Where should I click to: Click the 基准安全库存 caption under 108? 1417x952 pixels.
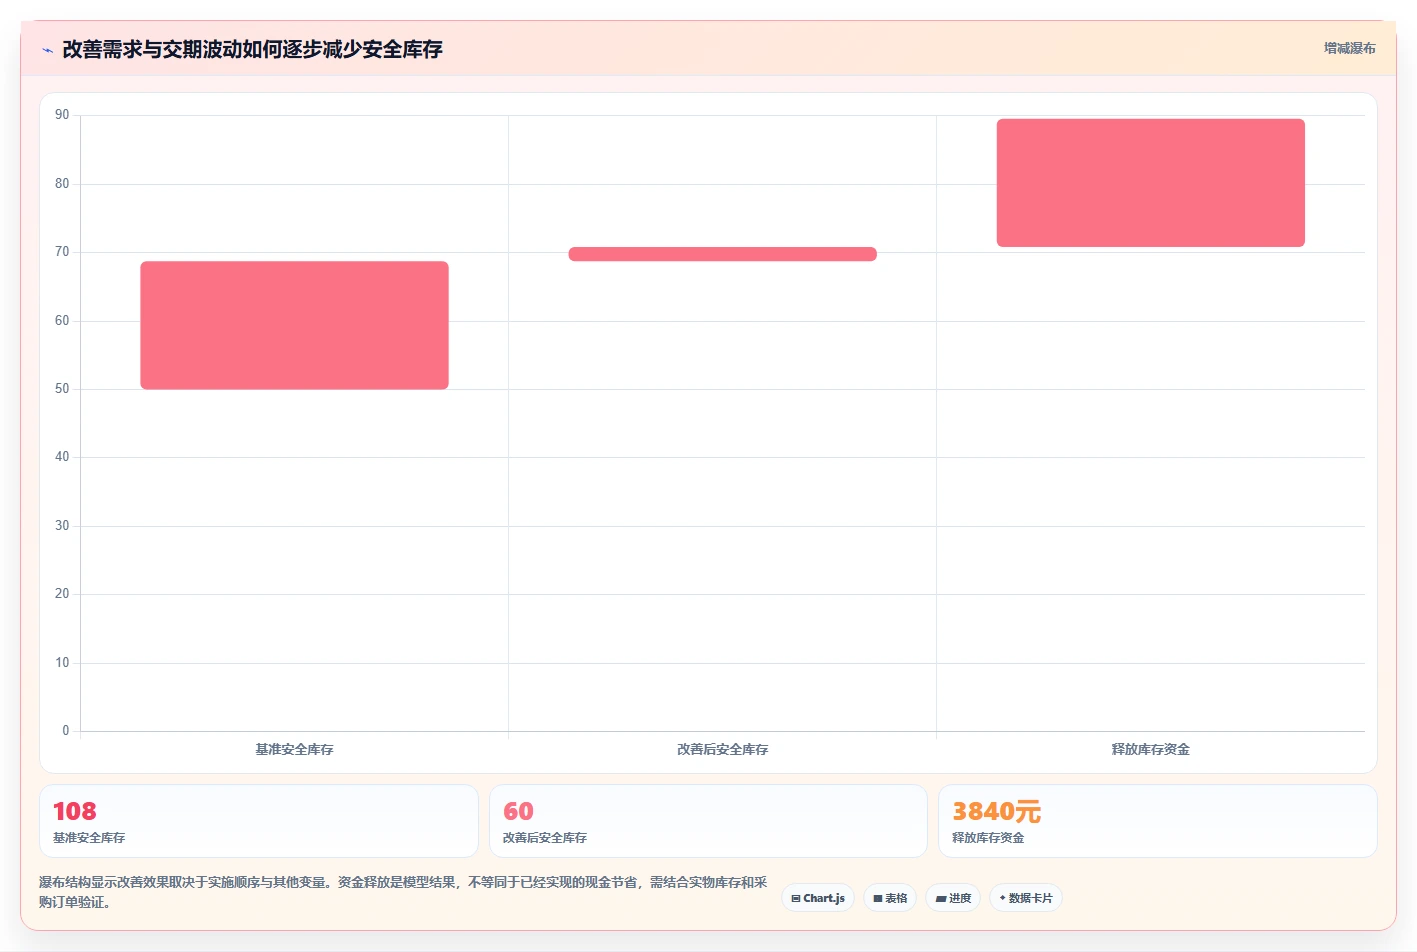point(89,838)
